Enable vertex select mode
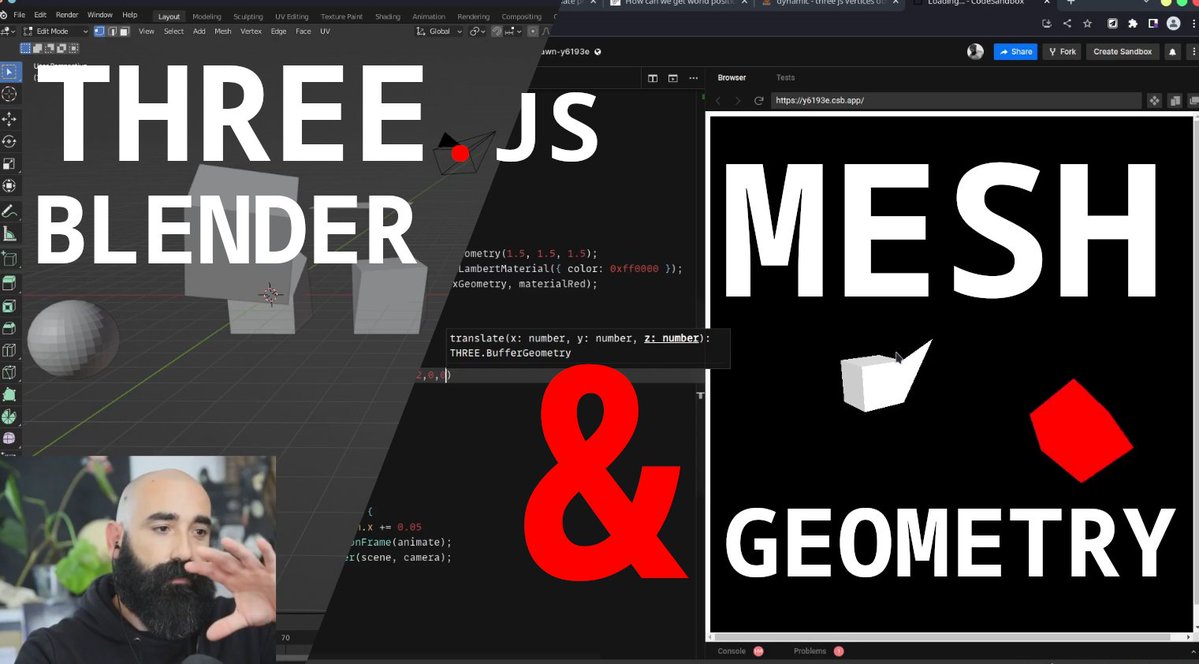 coord(99,31)
